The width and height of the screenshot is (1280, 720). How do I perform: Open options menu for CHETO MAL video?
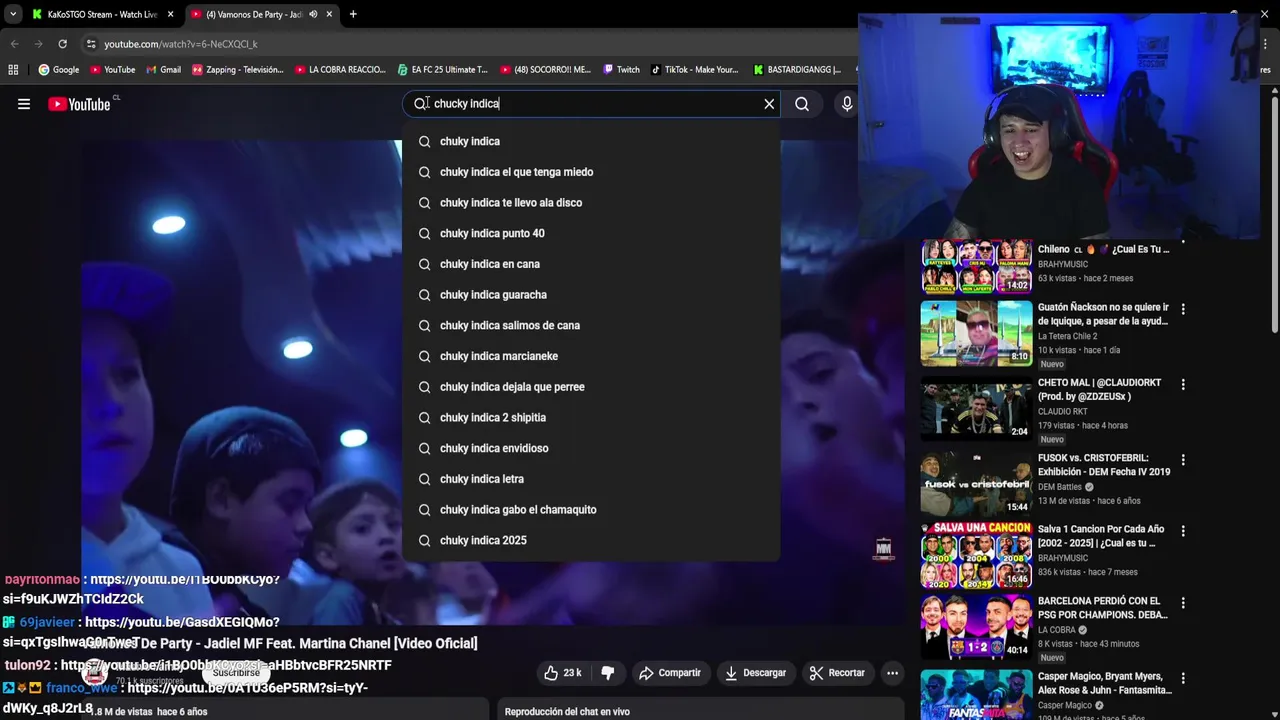point(1183,385)
